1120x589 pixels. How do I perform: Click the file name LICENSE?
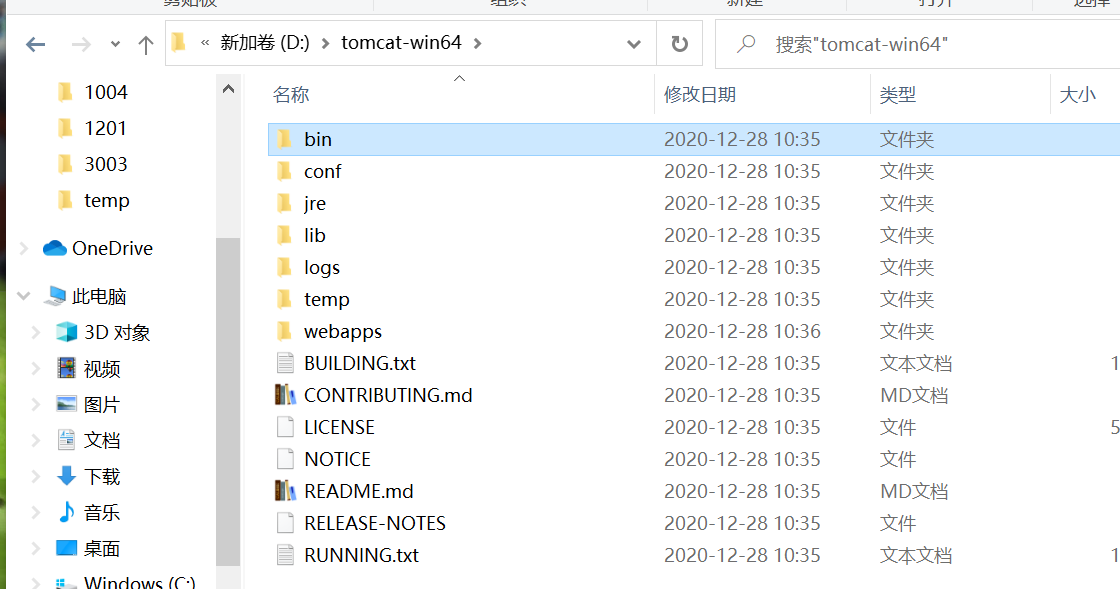click(x=339, y=427)
